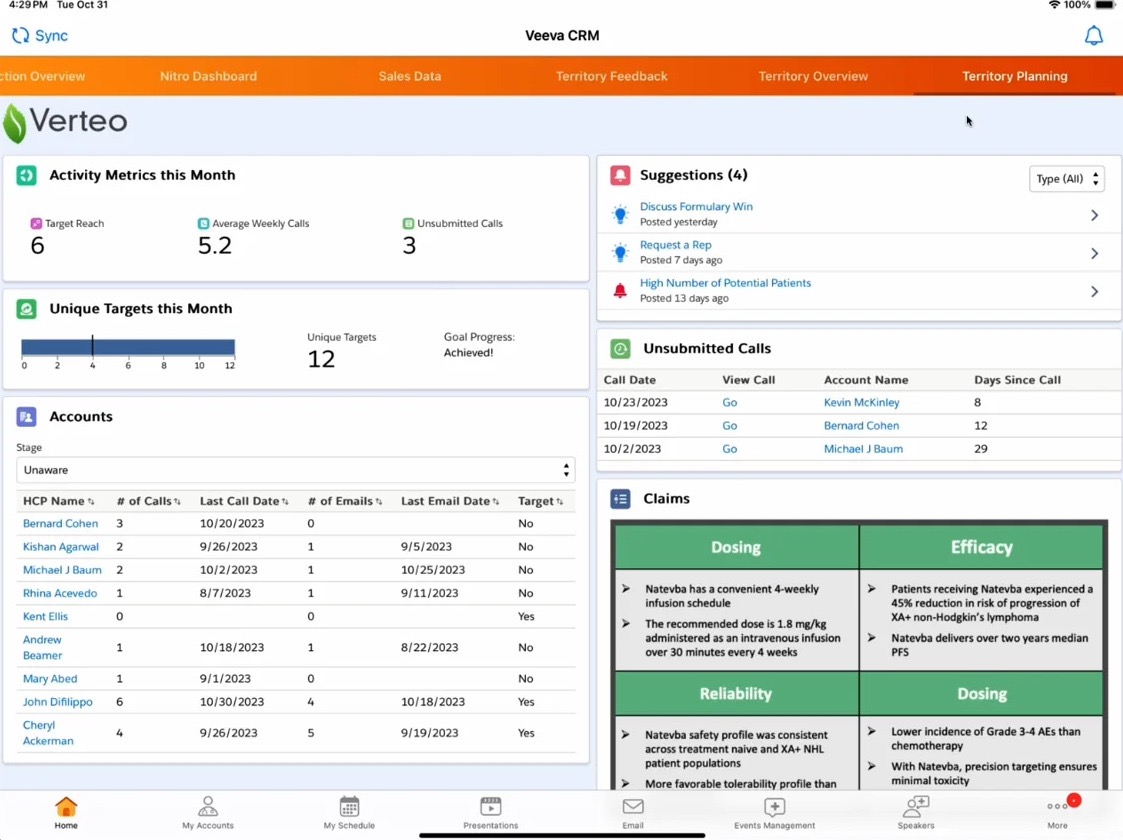
Task: Click the Dosing claims header tile
Action: click(736, 547)
